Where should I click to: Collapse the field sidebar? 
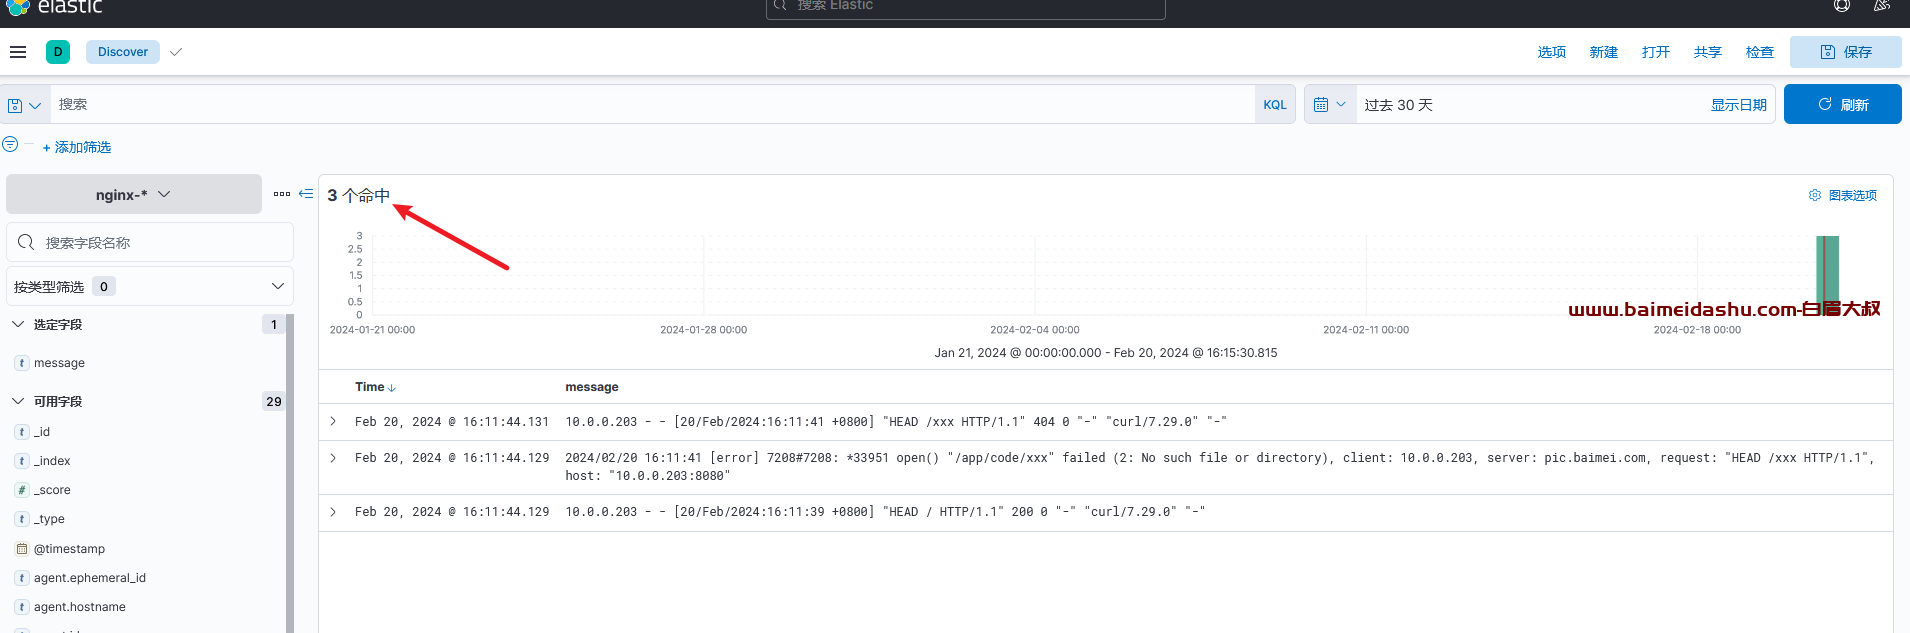[306, 193]
